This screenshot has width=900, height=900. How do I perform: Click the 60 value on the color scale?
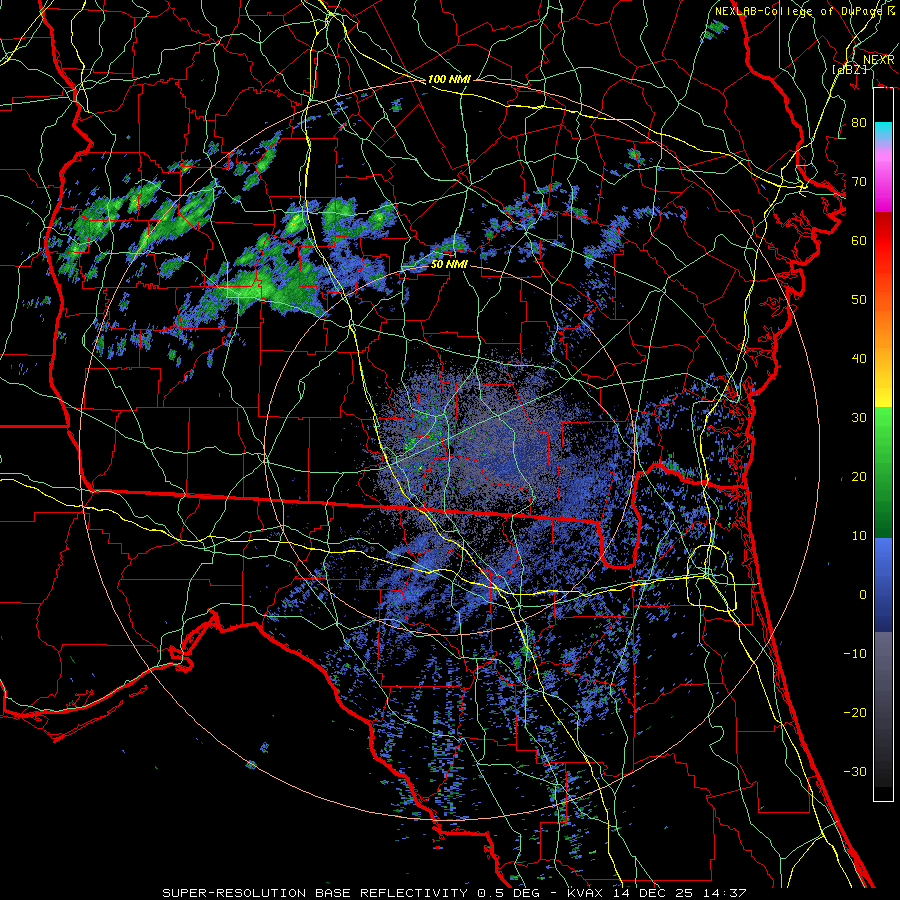(x=859, y=240)
